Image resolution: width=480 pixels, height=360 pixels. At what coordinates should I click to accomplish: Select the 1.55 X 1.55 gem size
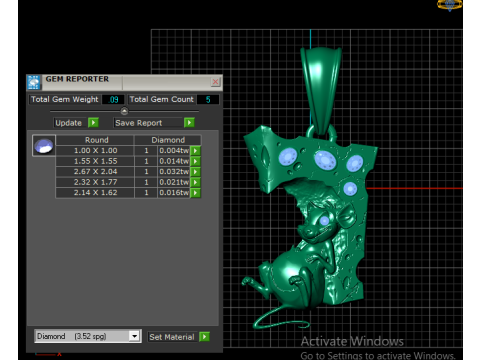pyautogui.click(x=95, y=161)
